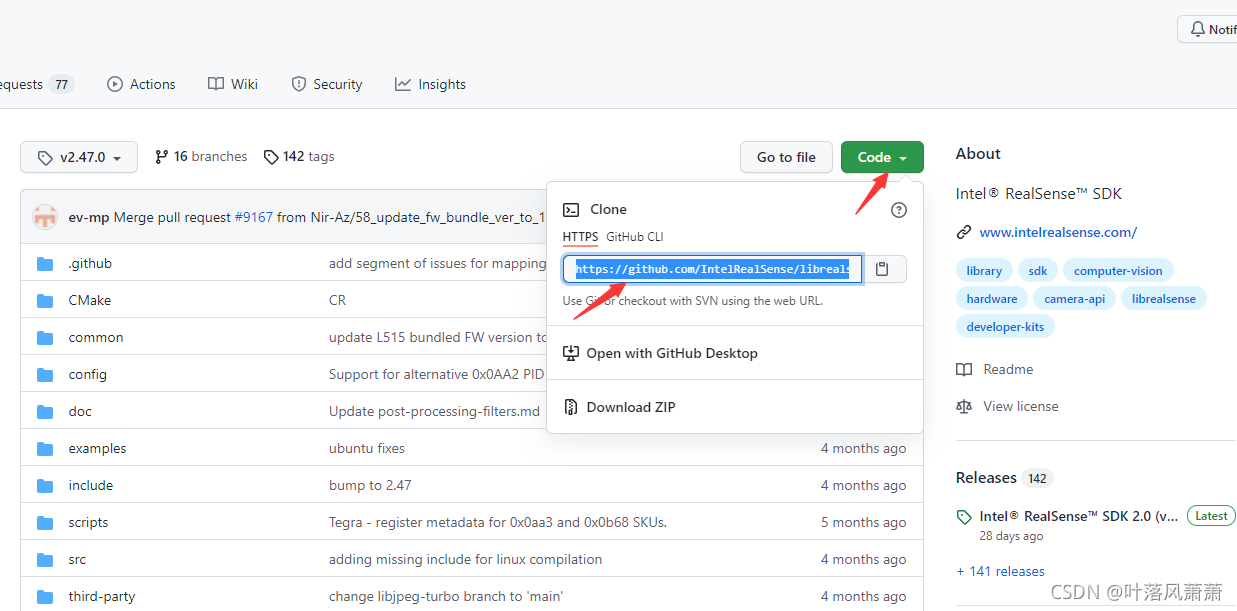Open Intel RealSense SDK 2.0 latest release
Image resolution: width=1237 pixels, height=611 pixels.
pos(1079,517)
